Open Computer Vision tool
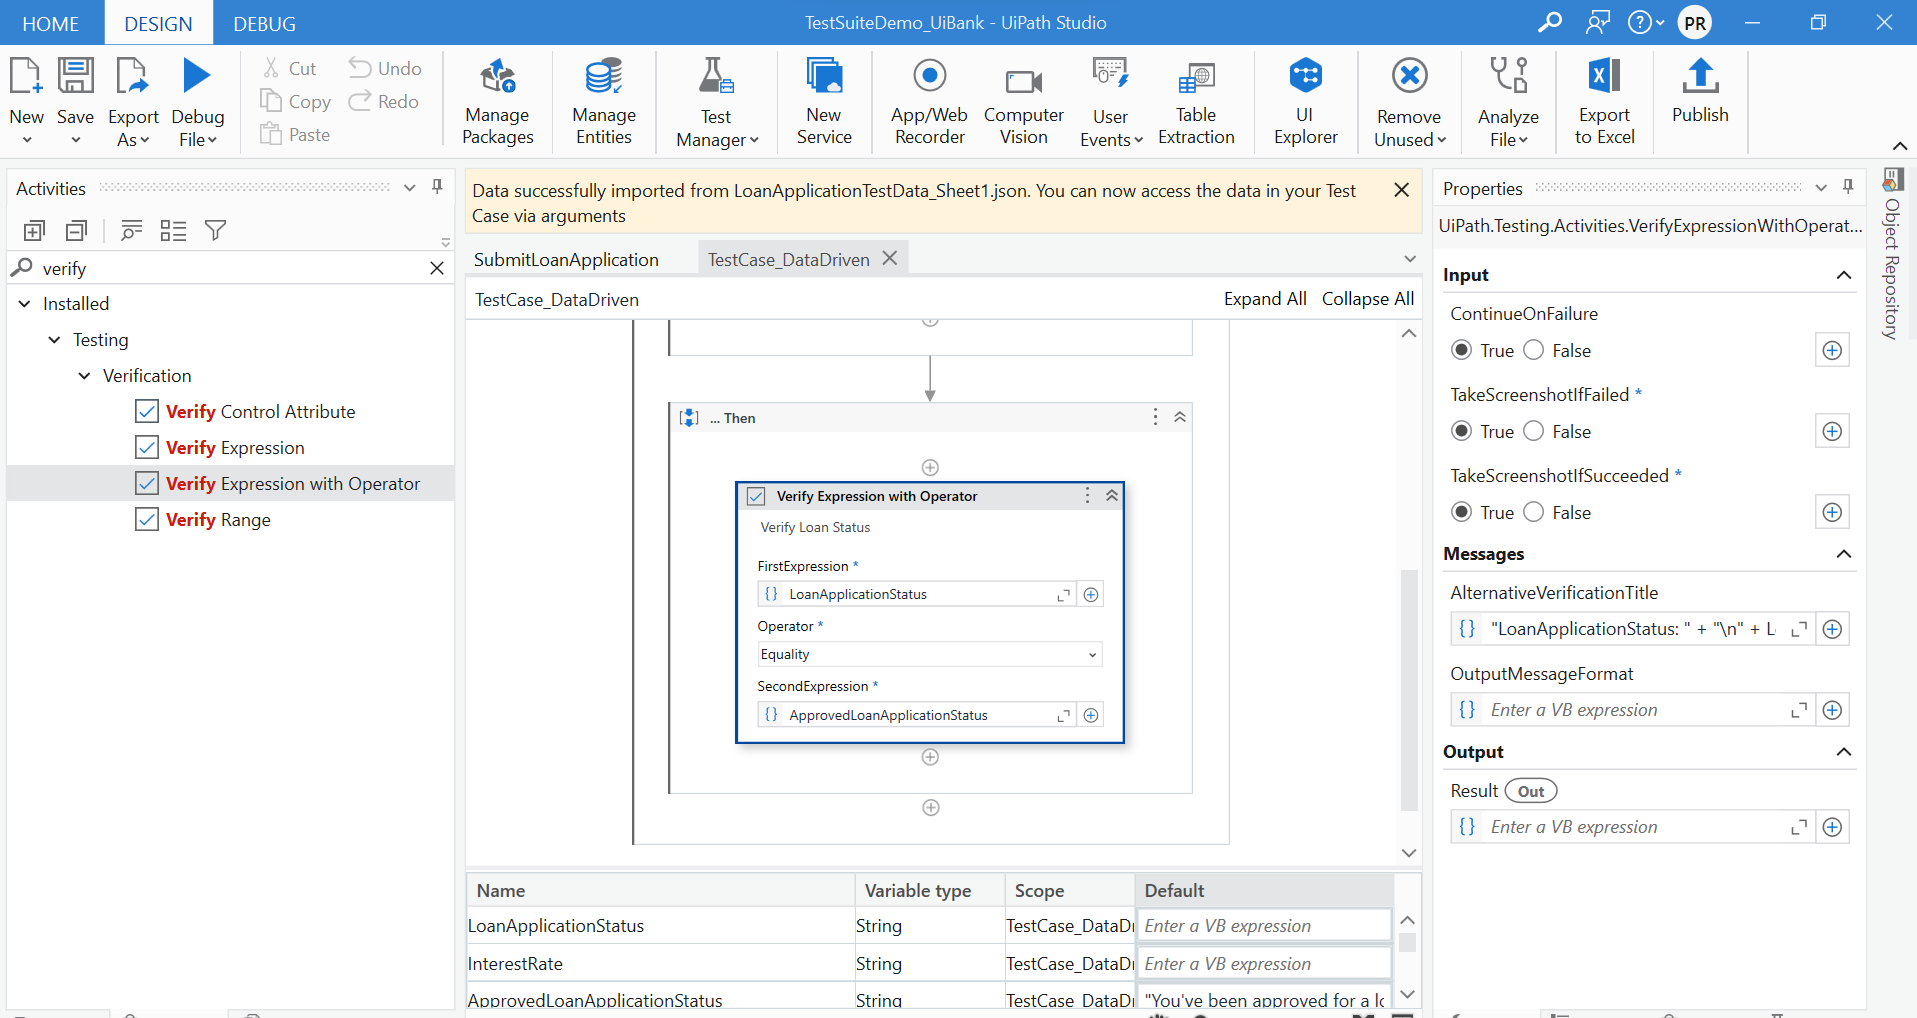Image resolution: width=1917 pixels, height=1018 pixels. [x=1024, y=101]
